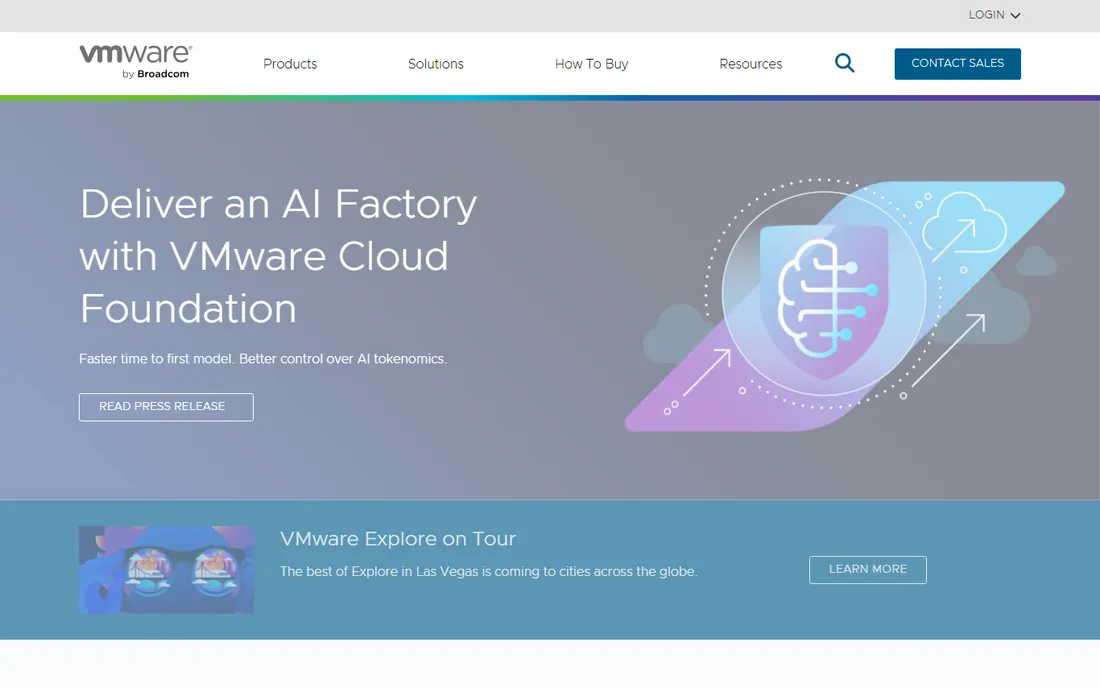Click the 'Deliver an AI Factory' headline

[x=278, y=256]
